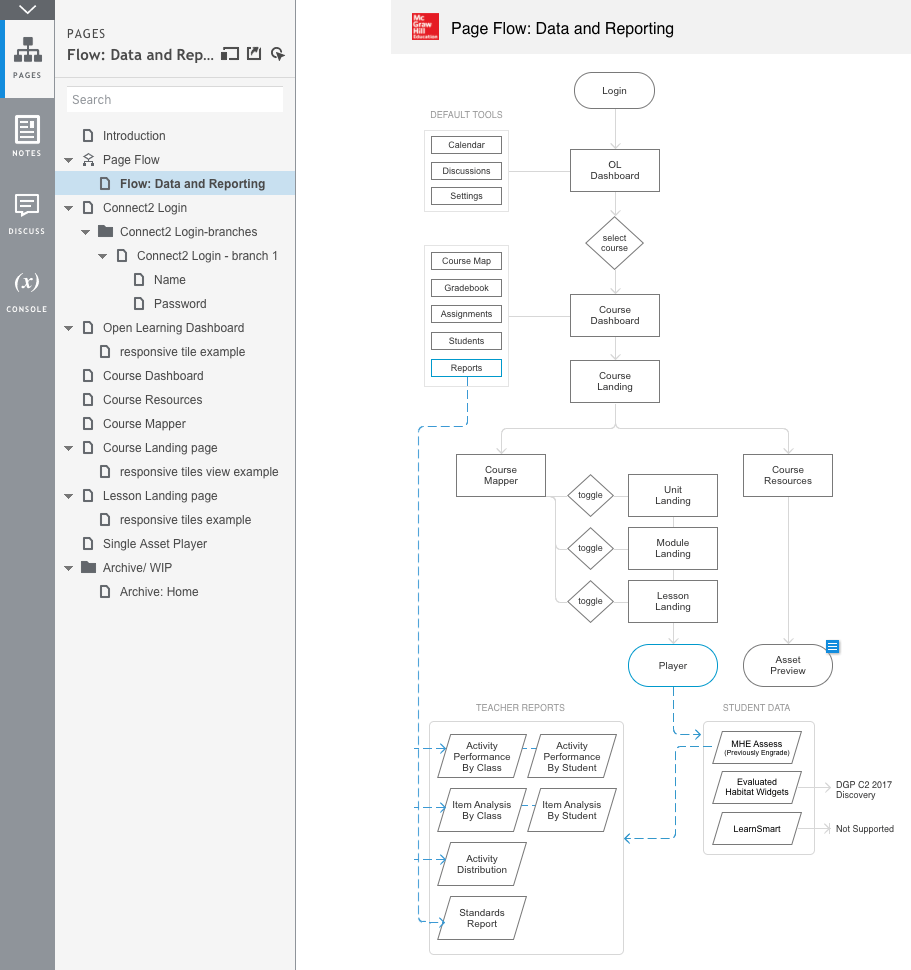Click the select course diamond
Image resolution: width=911 pixels, height=970 pixels.
614,243
